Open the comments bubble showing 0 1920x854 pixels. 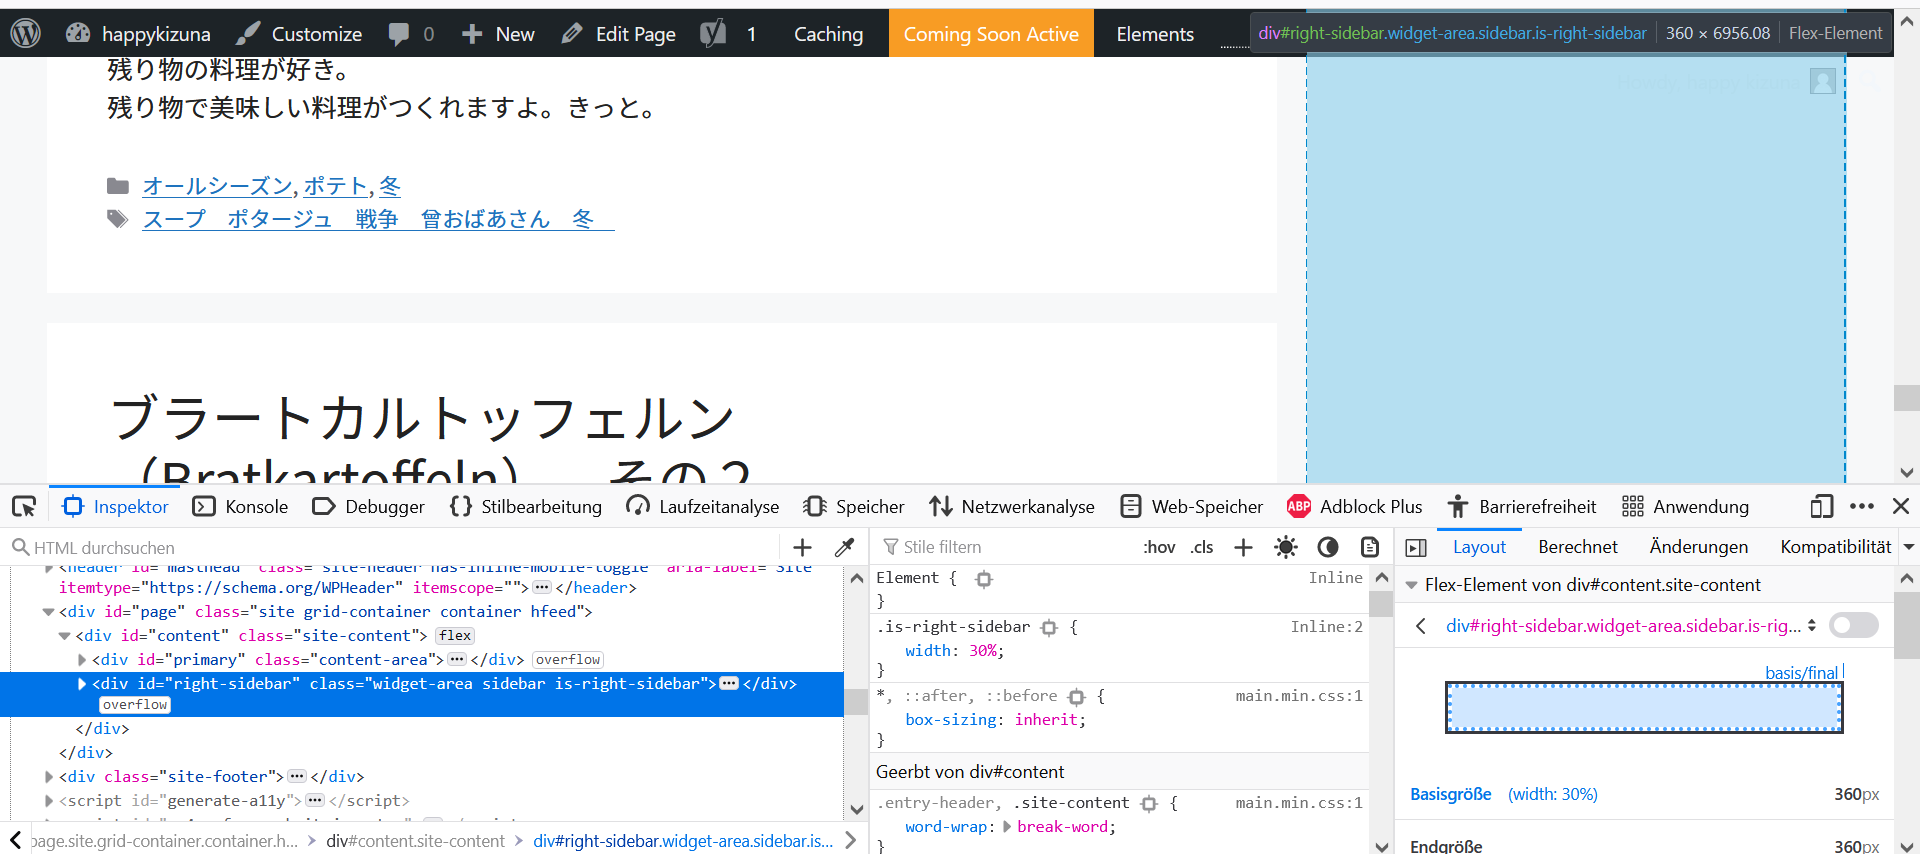click(411, 33)
